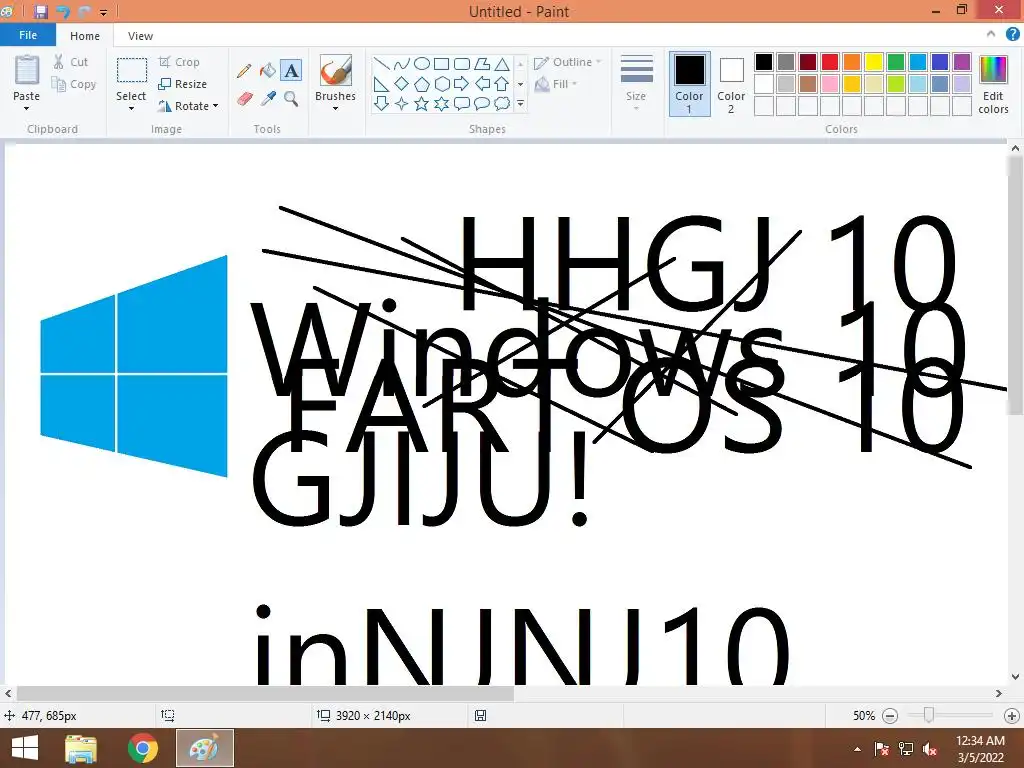This screenshot has height=768, width=1024.
Task: Choose the Five-point star shape
Action: 422,103
